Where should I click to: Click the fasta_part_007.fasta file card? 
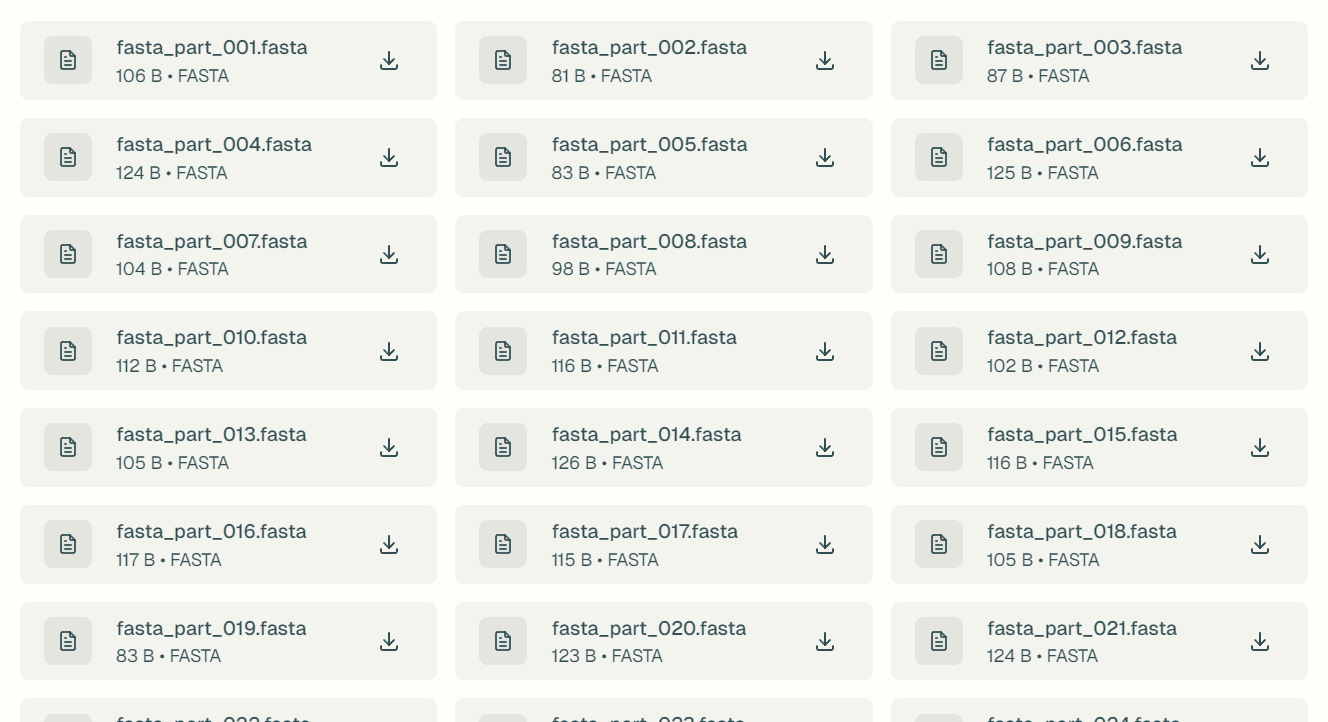228,255
